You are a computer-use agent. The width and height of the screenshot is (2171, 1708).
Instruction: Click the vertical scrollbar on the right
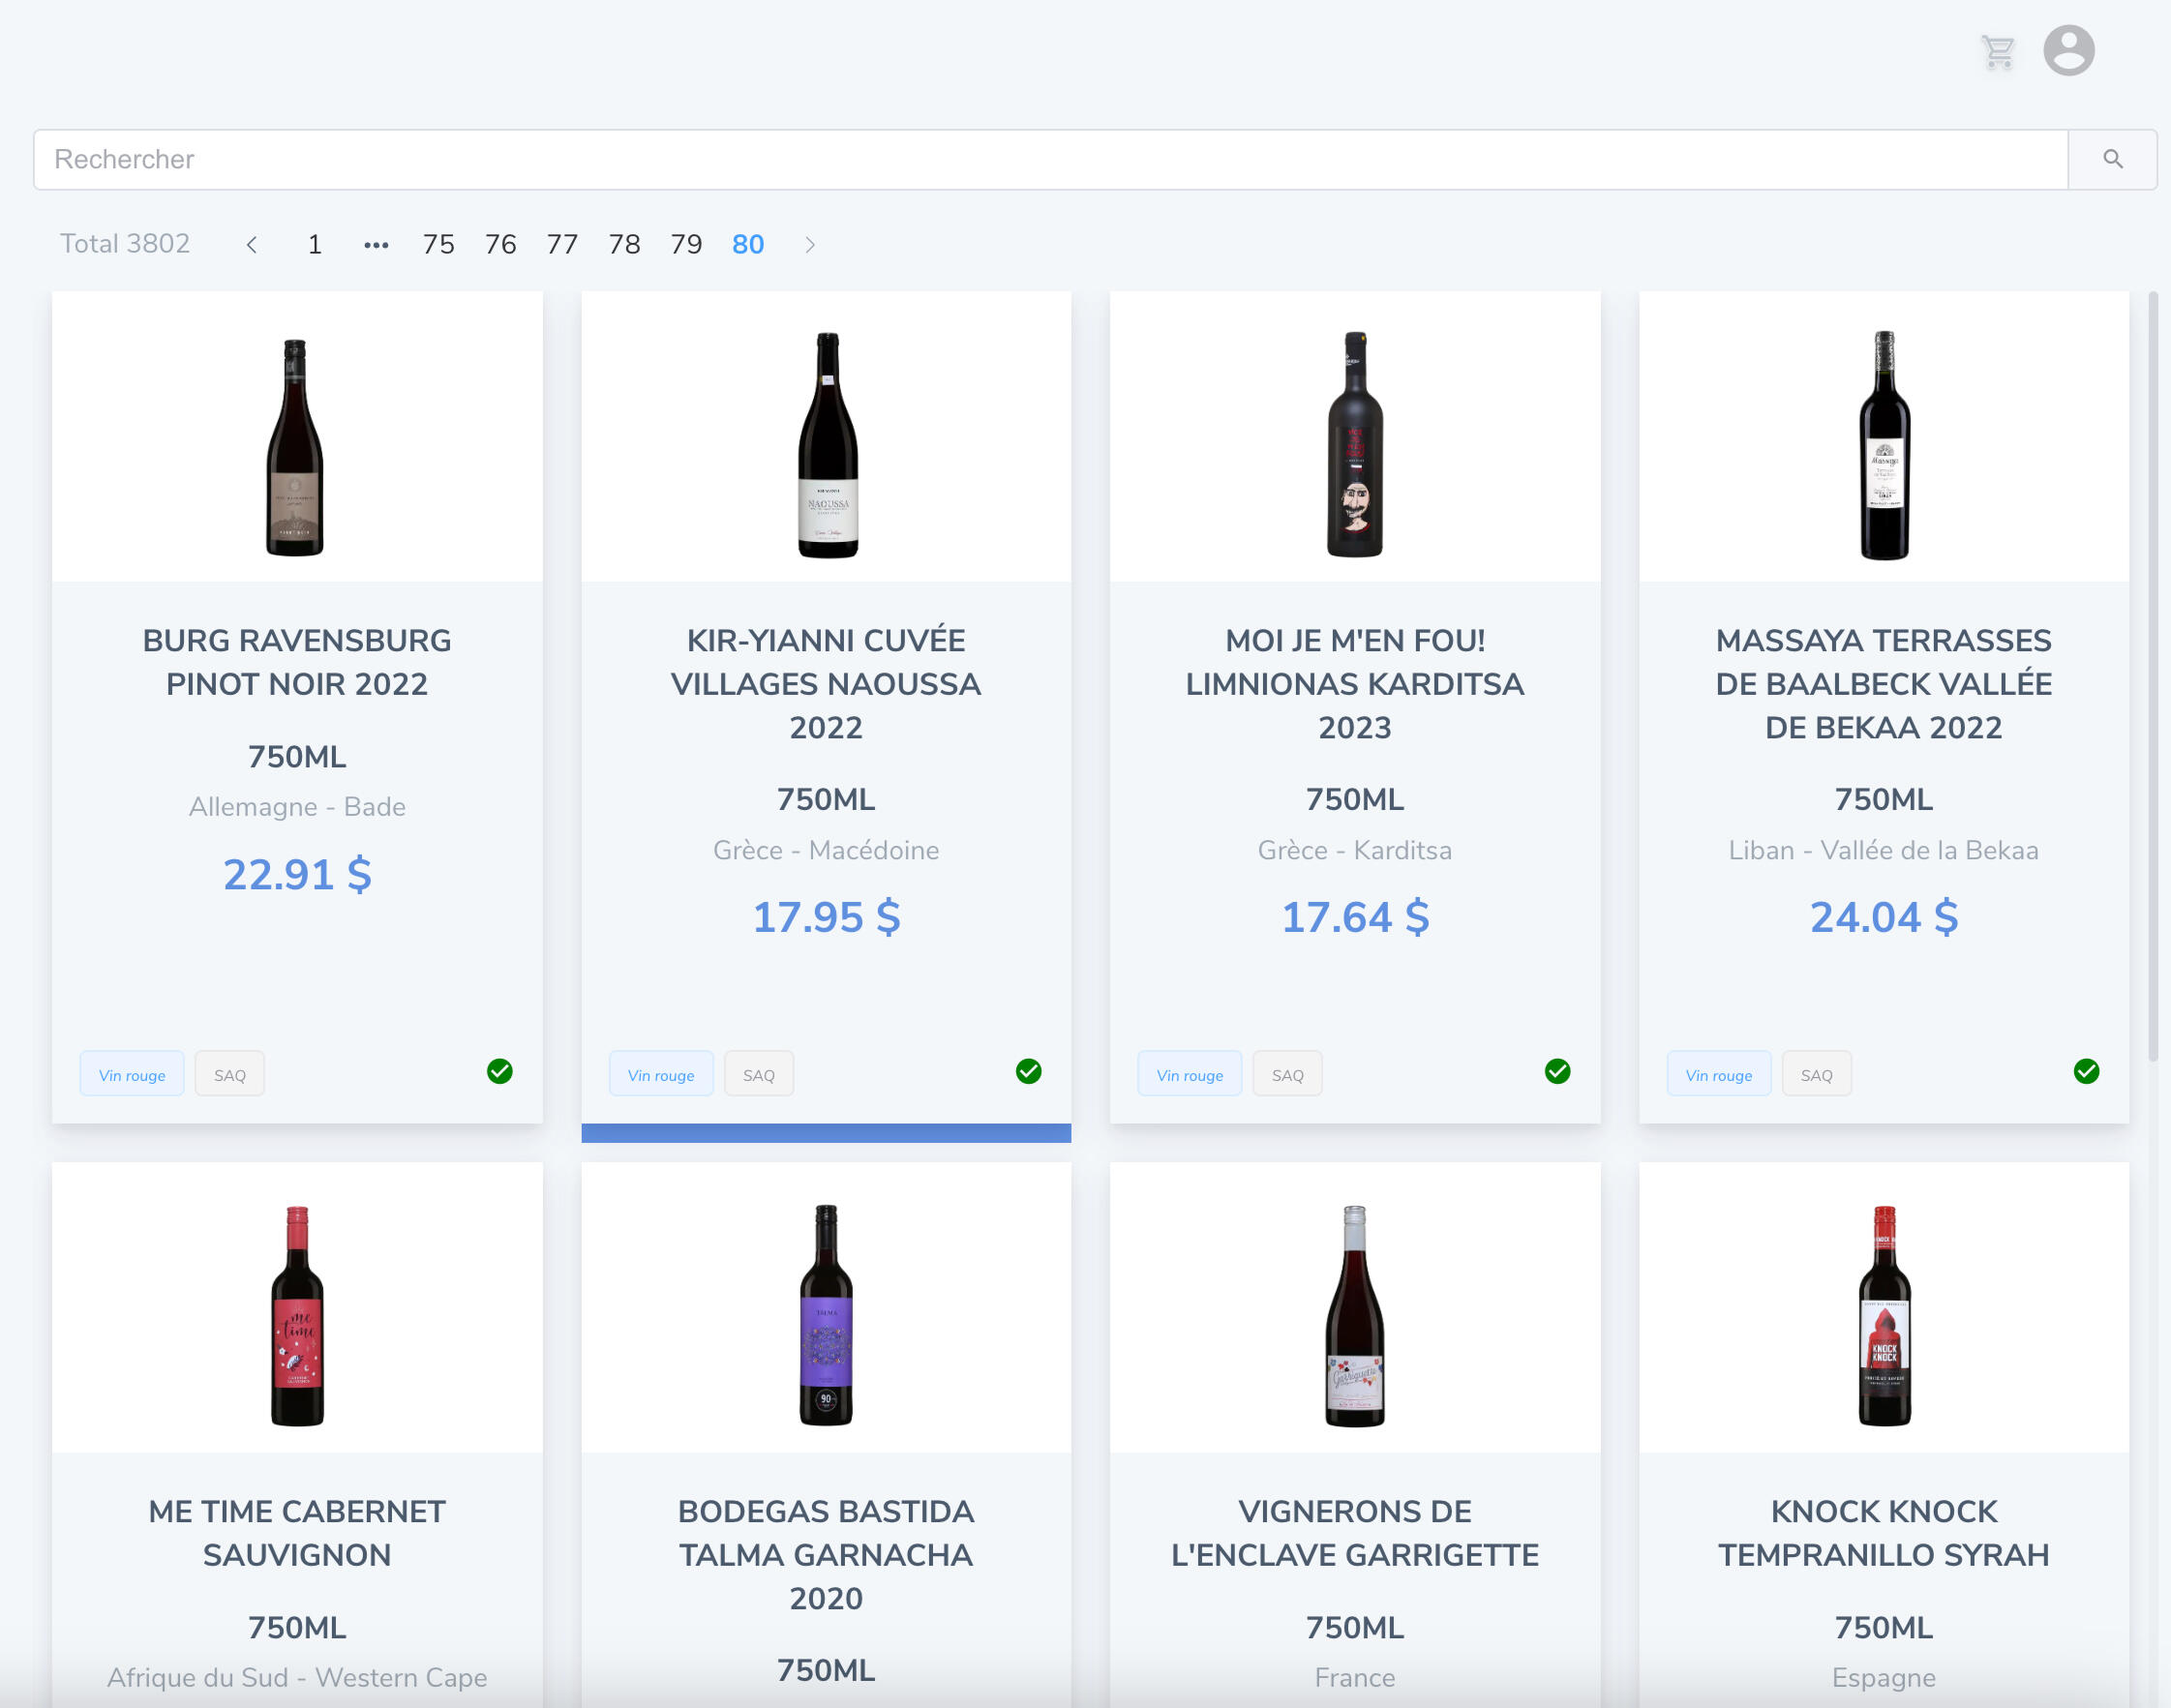2152,675
